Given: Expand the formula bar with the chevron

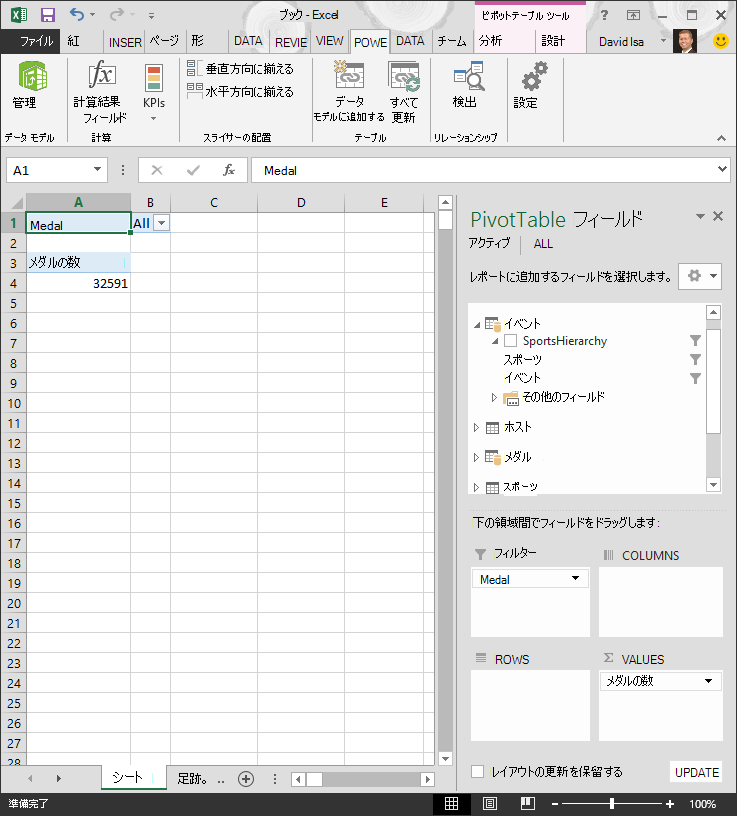Looking at the screenshot, I should click(722, 169).
